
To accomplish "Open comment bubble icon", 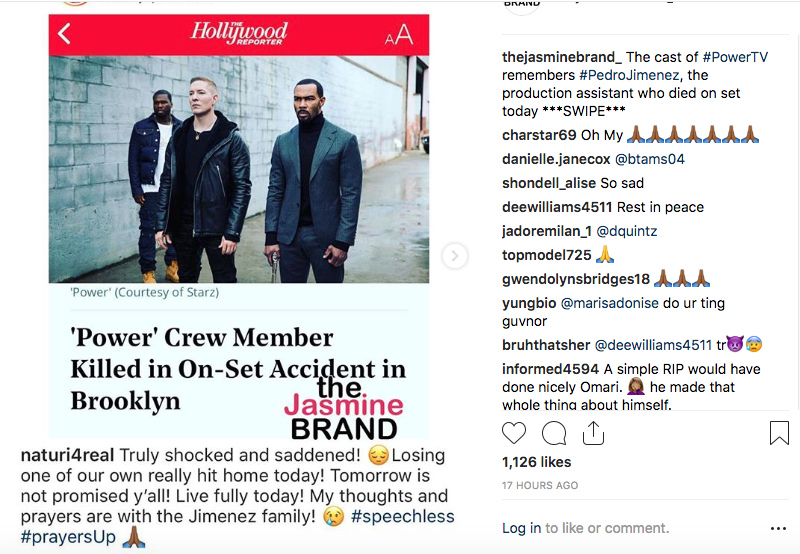I will click(x=554, y=434).
